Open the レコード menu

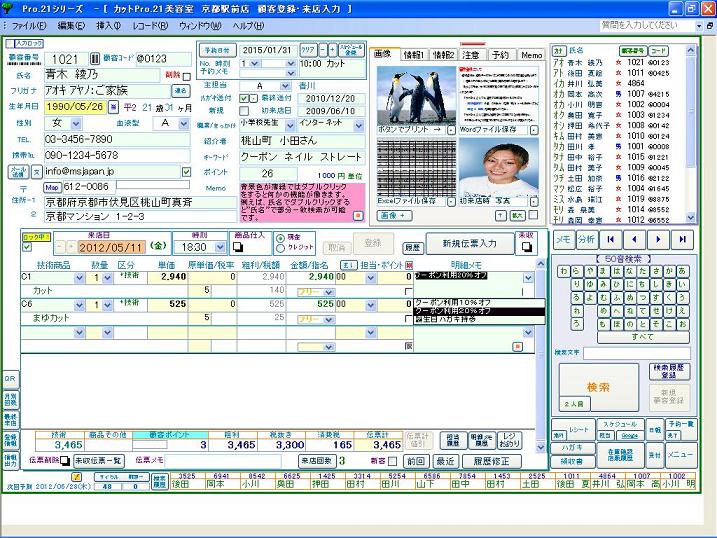tap(150, 26)
